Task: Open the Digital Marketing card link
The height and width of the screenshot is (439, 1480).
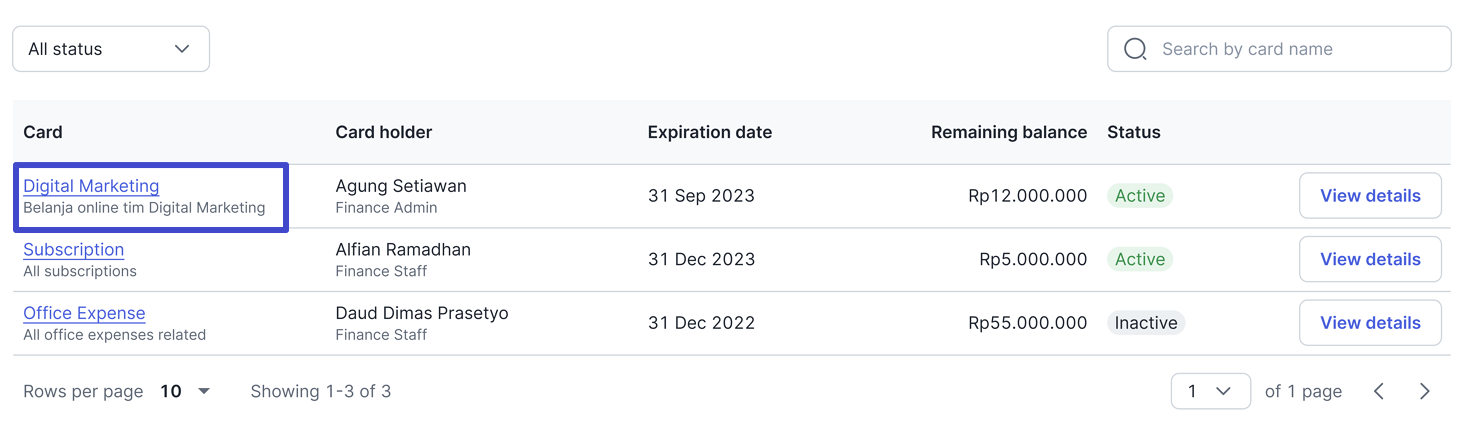Action: (91, 186)
